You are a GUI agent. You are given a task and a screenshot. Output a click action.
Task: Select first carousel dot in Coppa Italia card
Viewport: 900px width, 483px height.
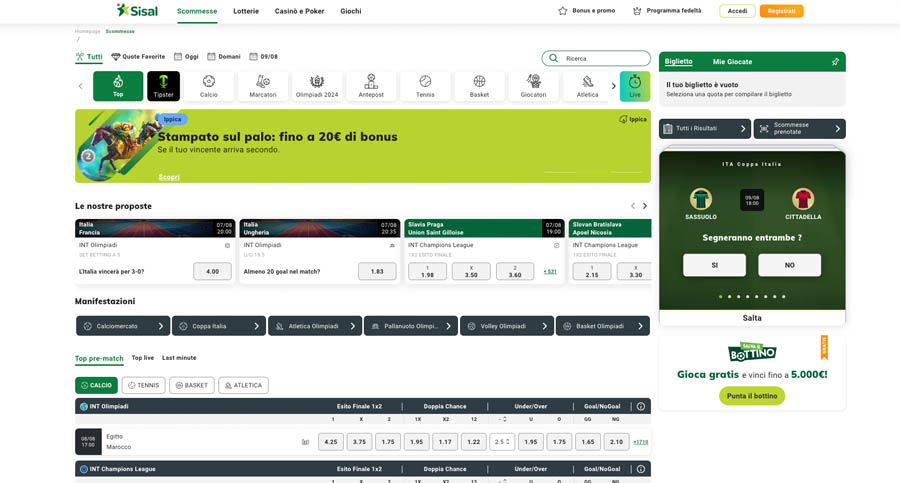[720, 296]
